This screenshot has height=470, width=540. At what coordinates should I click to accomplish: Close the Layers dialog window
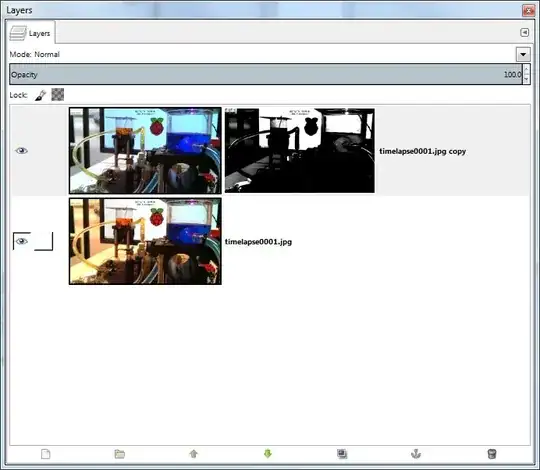pyautogui.click(x=528, y=10)
